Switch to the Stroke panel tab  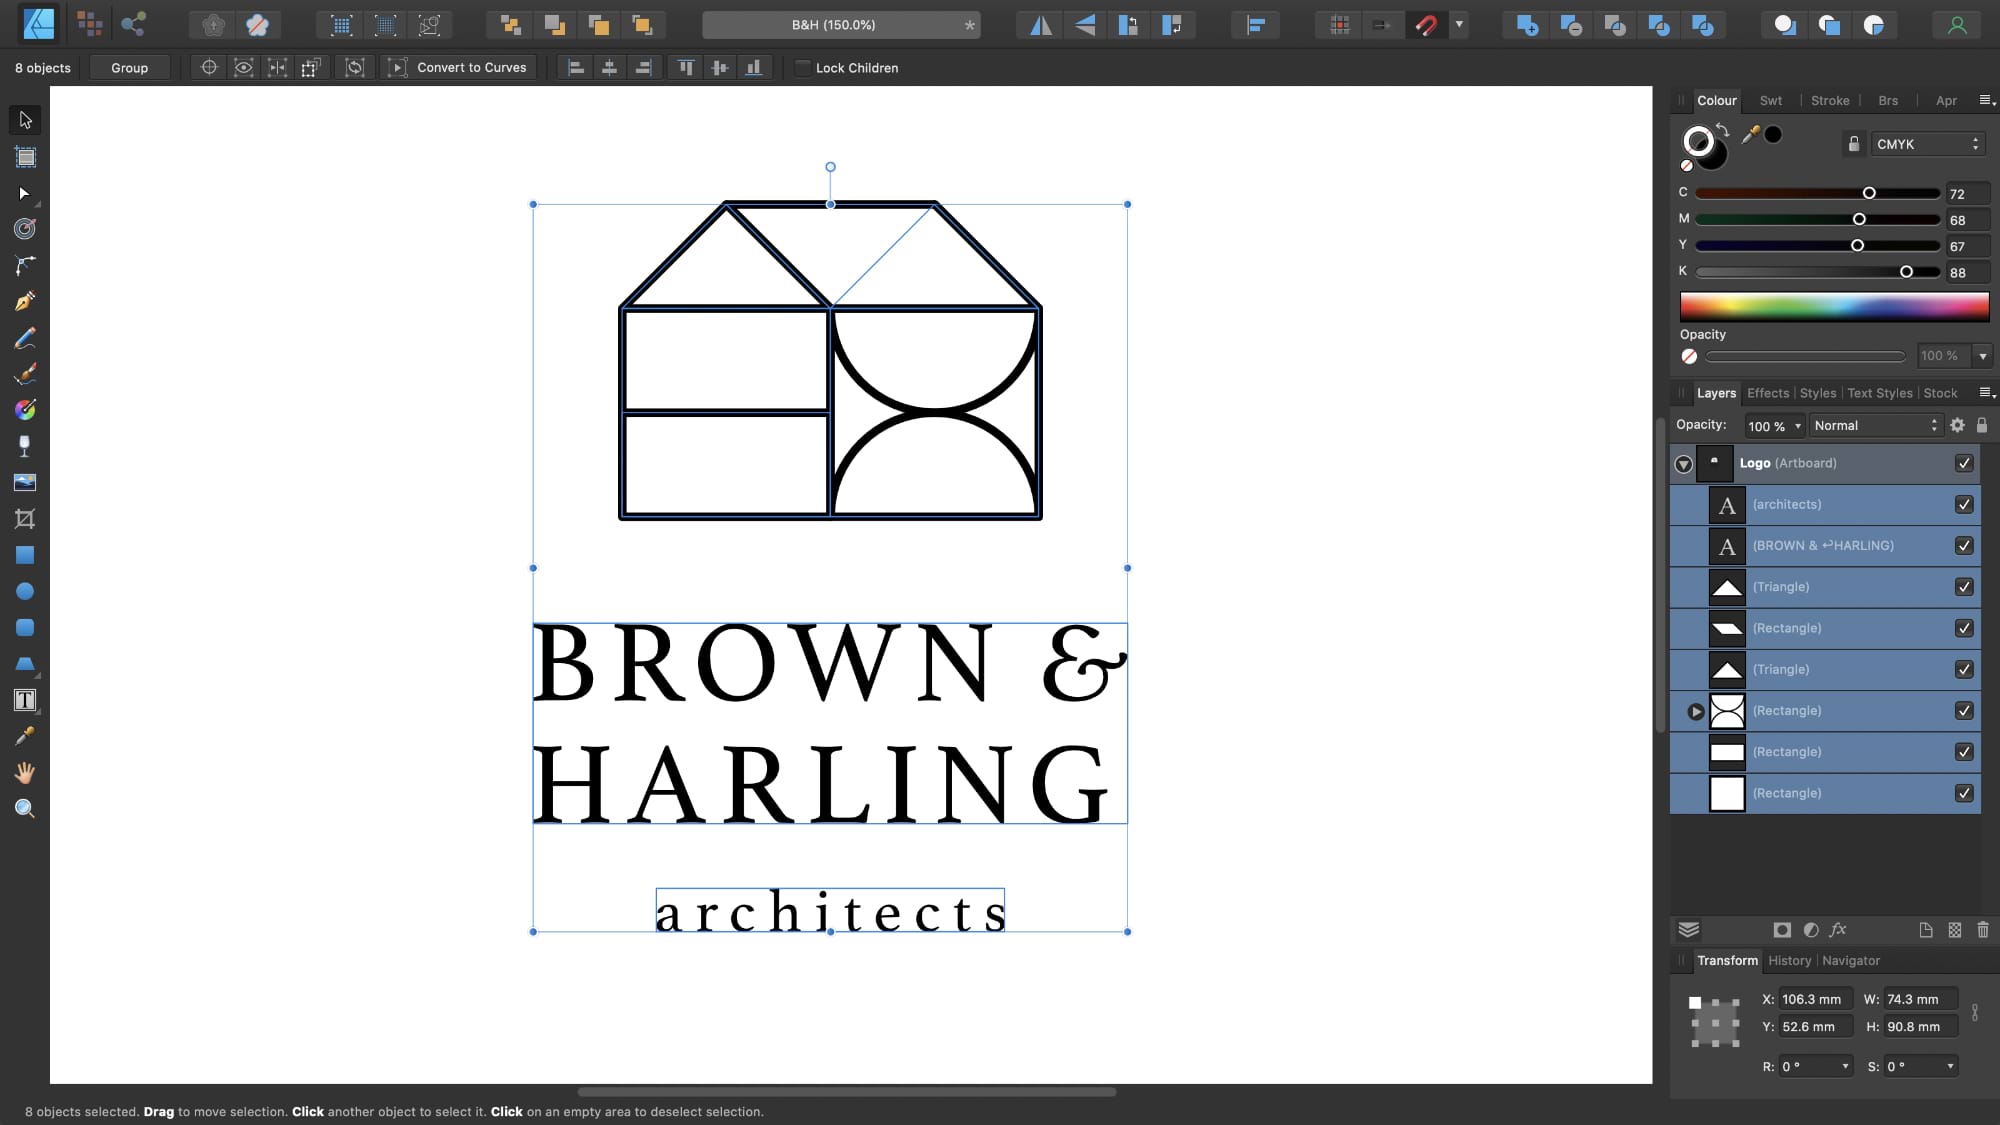point(1830,100)
